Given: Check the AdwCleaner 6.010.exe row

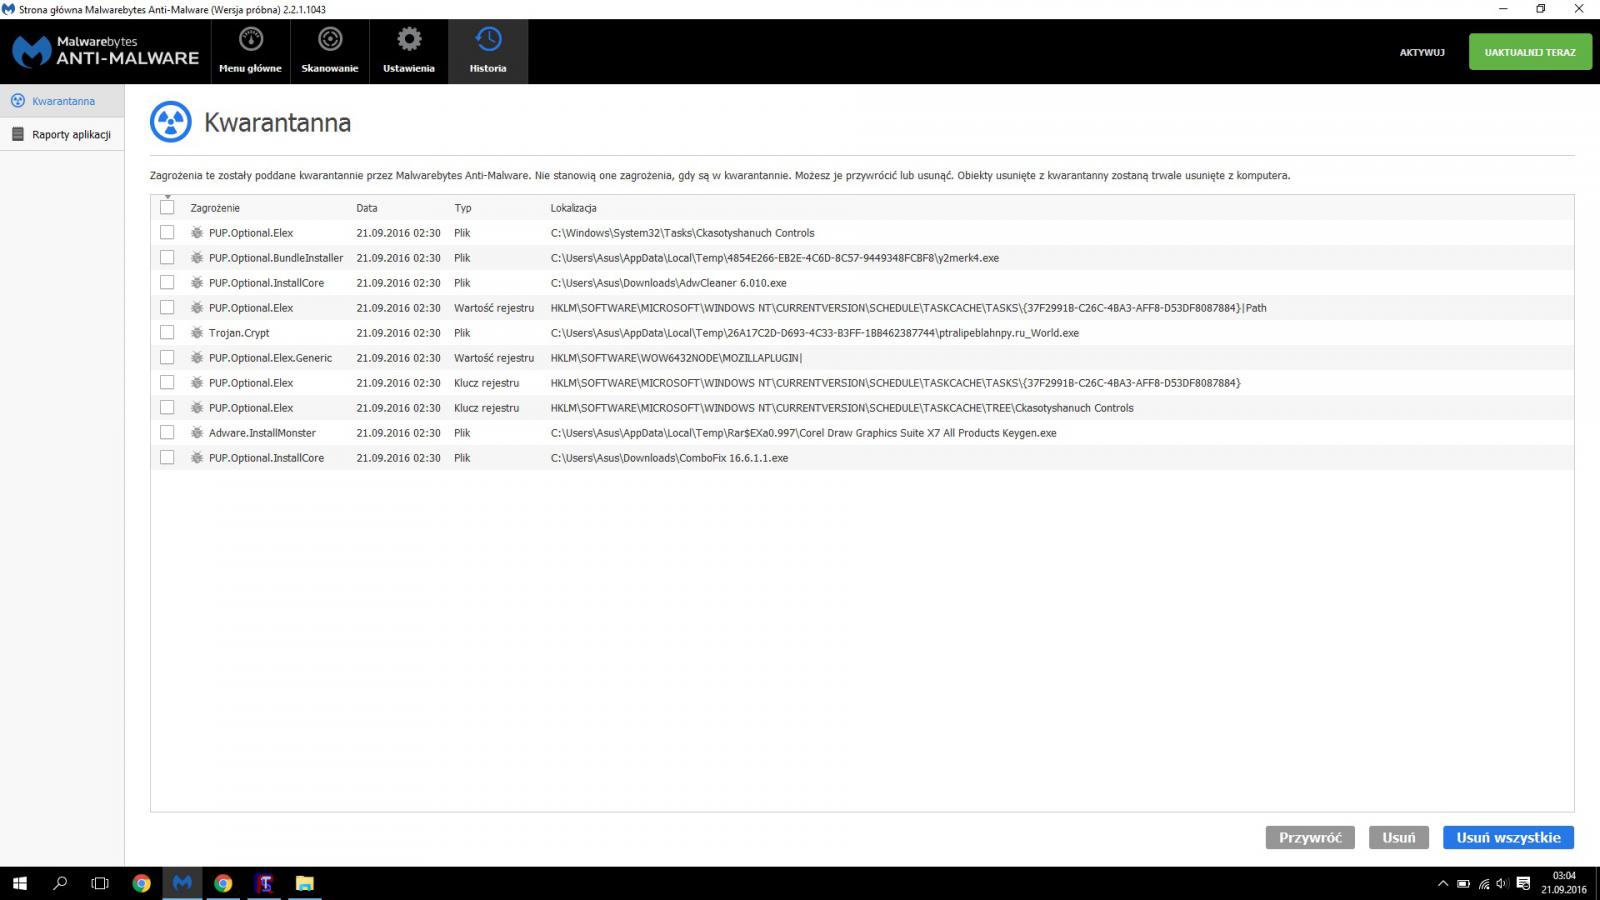Looking at the screenshot, I should [x=167, y=283].
